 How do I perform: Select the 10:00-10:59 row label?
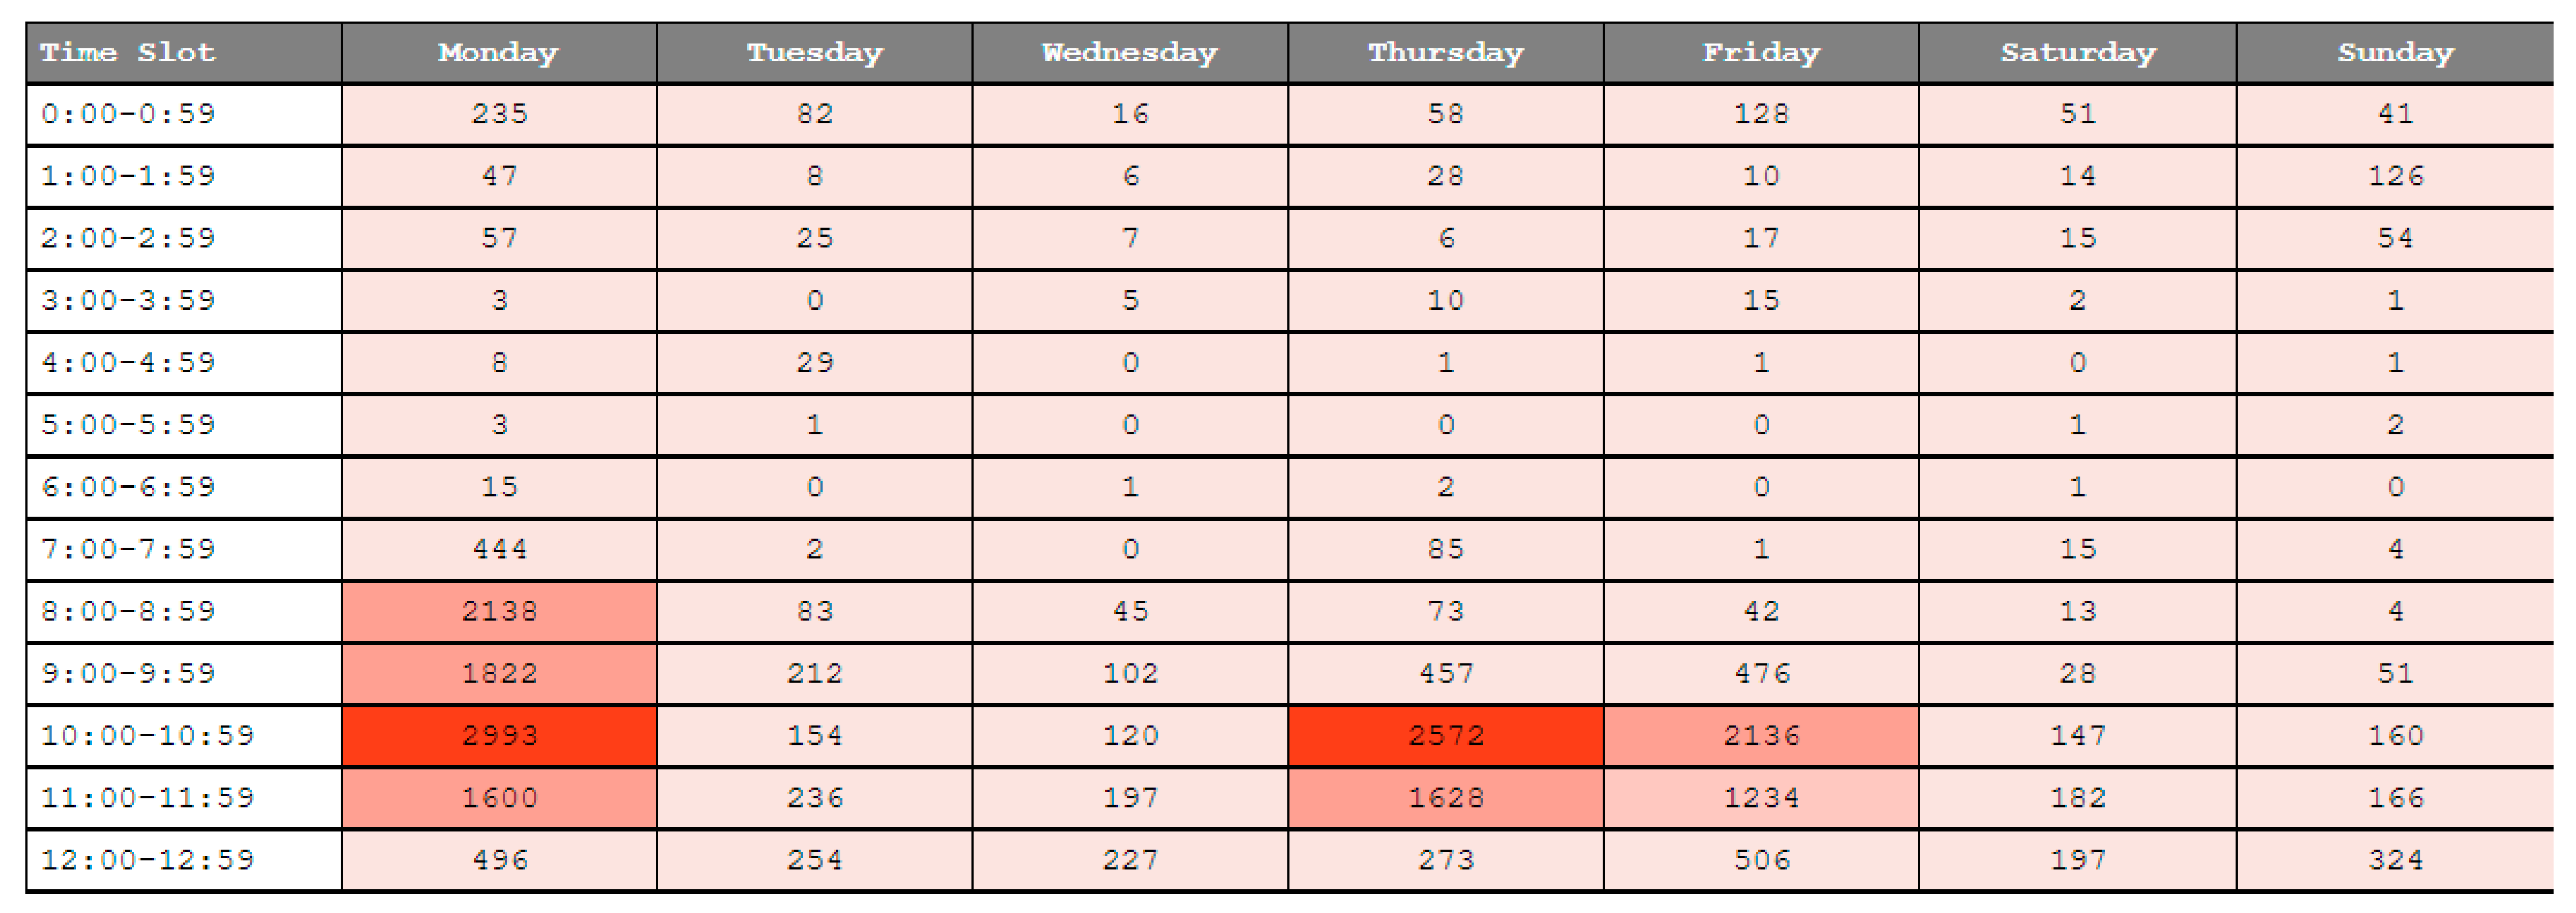148,736
